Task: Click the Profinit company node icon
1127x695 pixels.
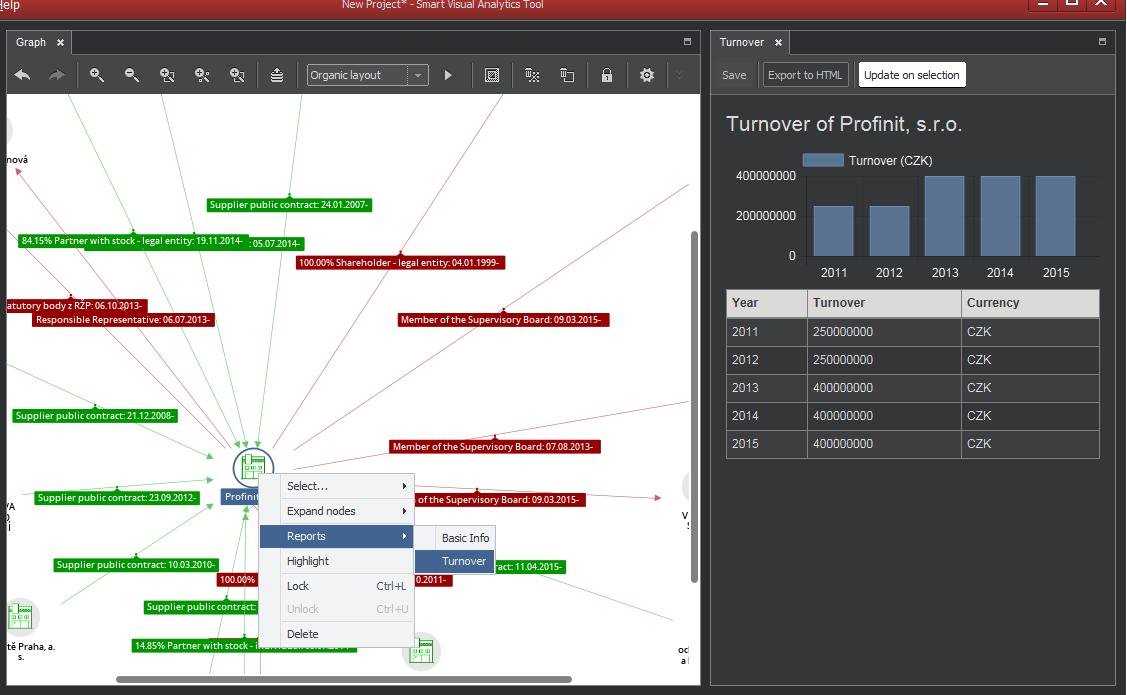Action: [x=253, y=467]
